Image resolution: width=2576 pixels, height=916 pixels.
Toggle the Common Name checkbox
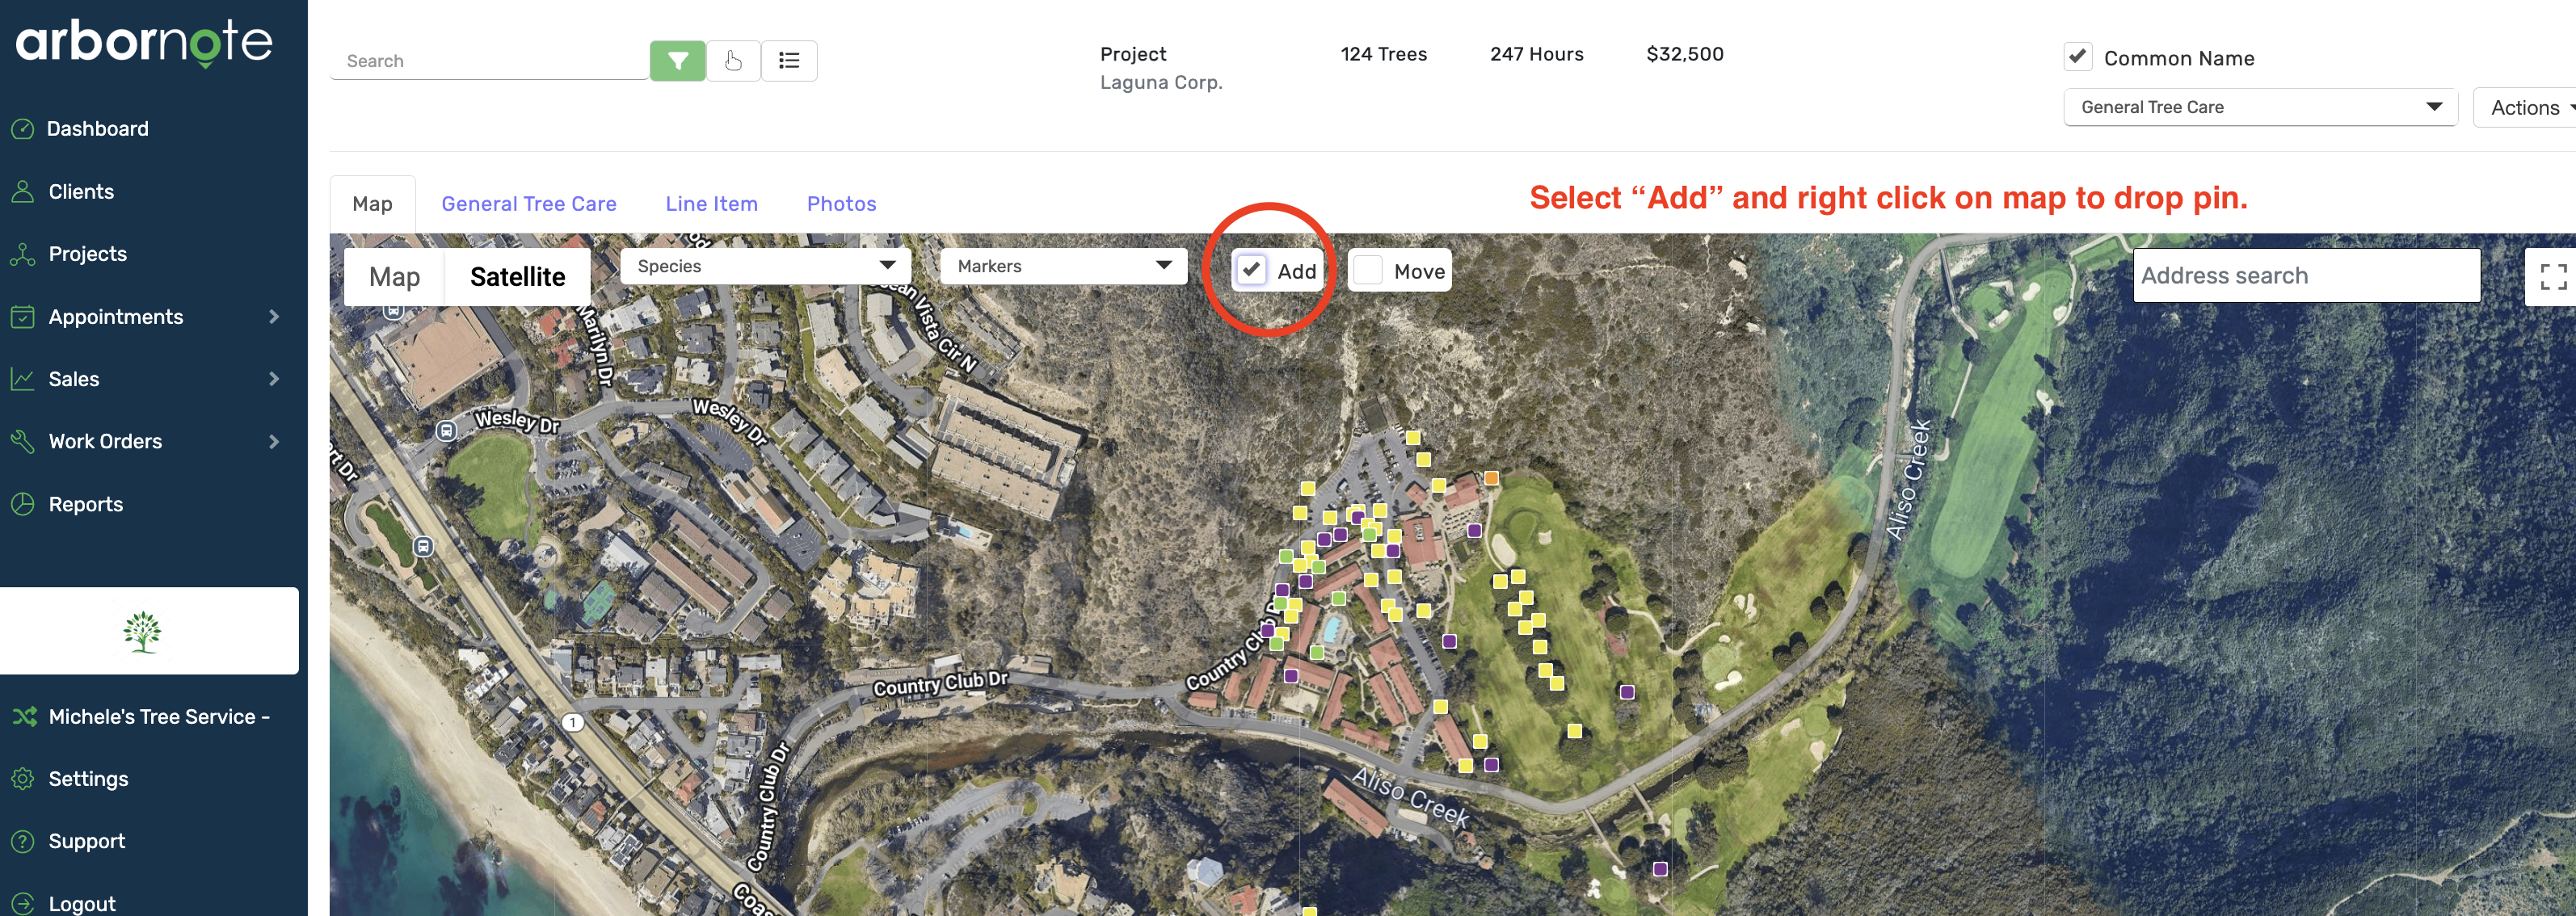click(x=2078, y=57)
